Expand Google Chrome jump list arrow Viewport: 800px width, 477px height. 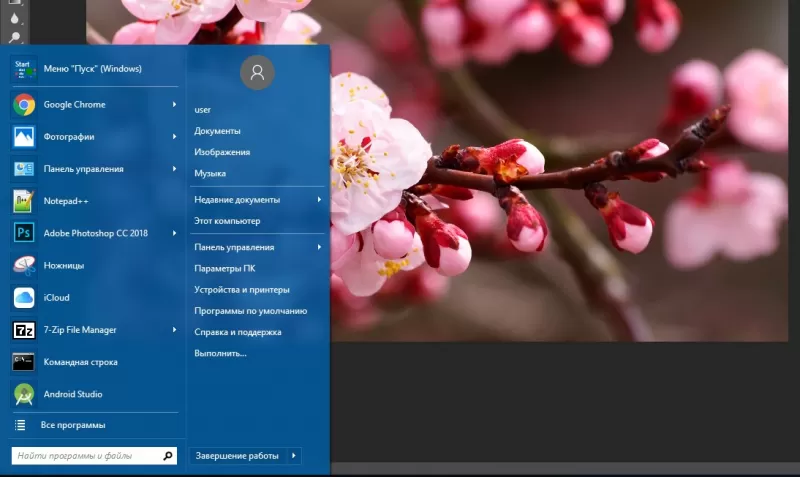point(175,105)
